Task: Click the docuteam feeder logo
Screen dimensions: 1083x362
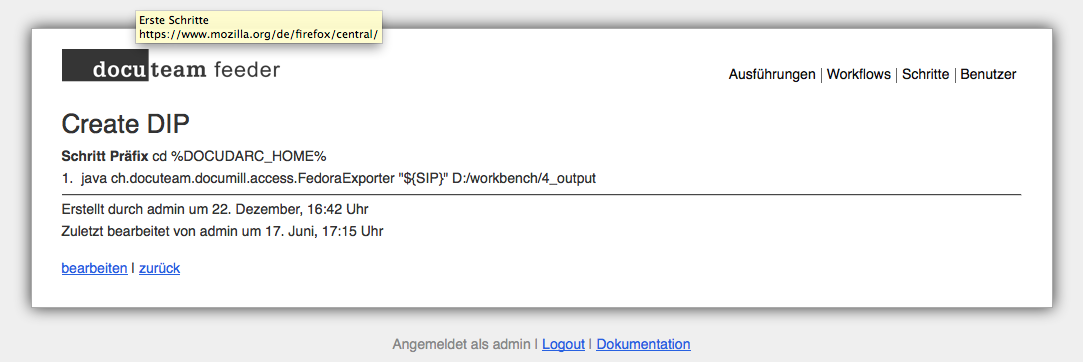Action: coord(171,66)
